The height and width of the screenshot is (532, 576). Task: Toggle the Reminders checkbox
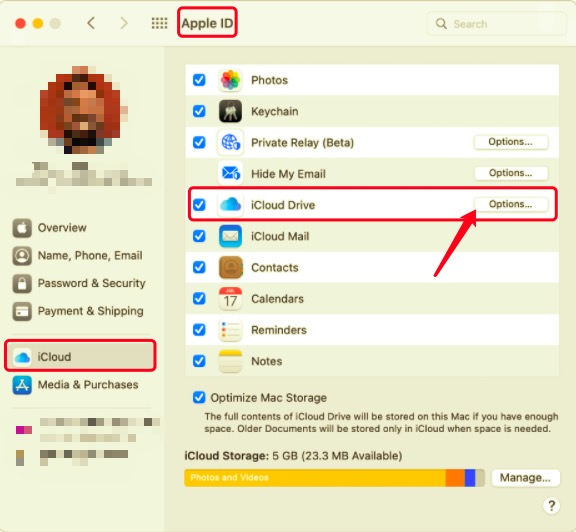(x=199, y=330)
